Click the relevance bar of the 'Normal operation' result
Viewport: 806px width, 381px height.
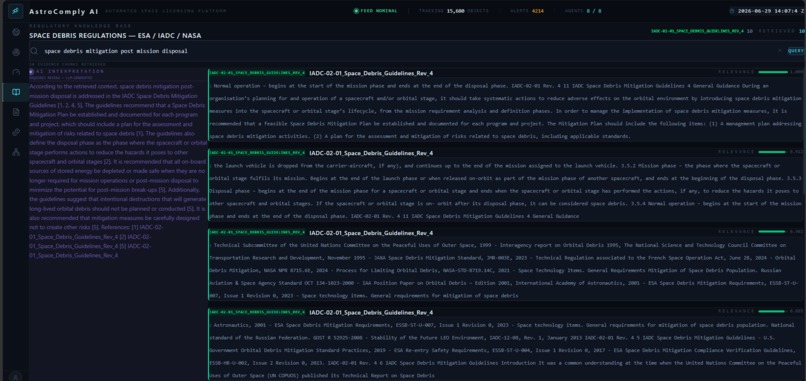coord(773,72)
